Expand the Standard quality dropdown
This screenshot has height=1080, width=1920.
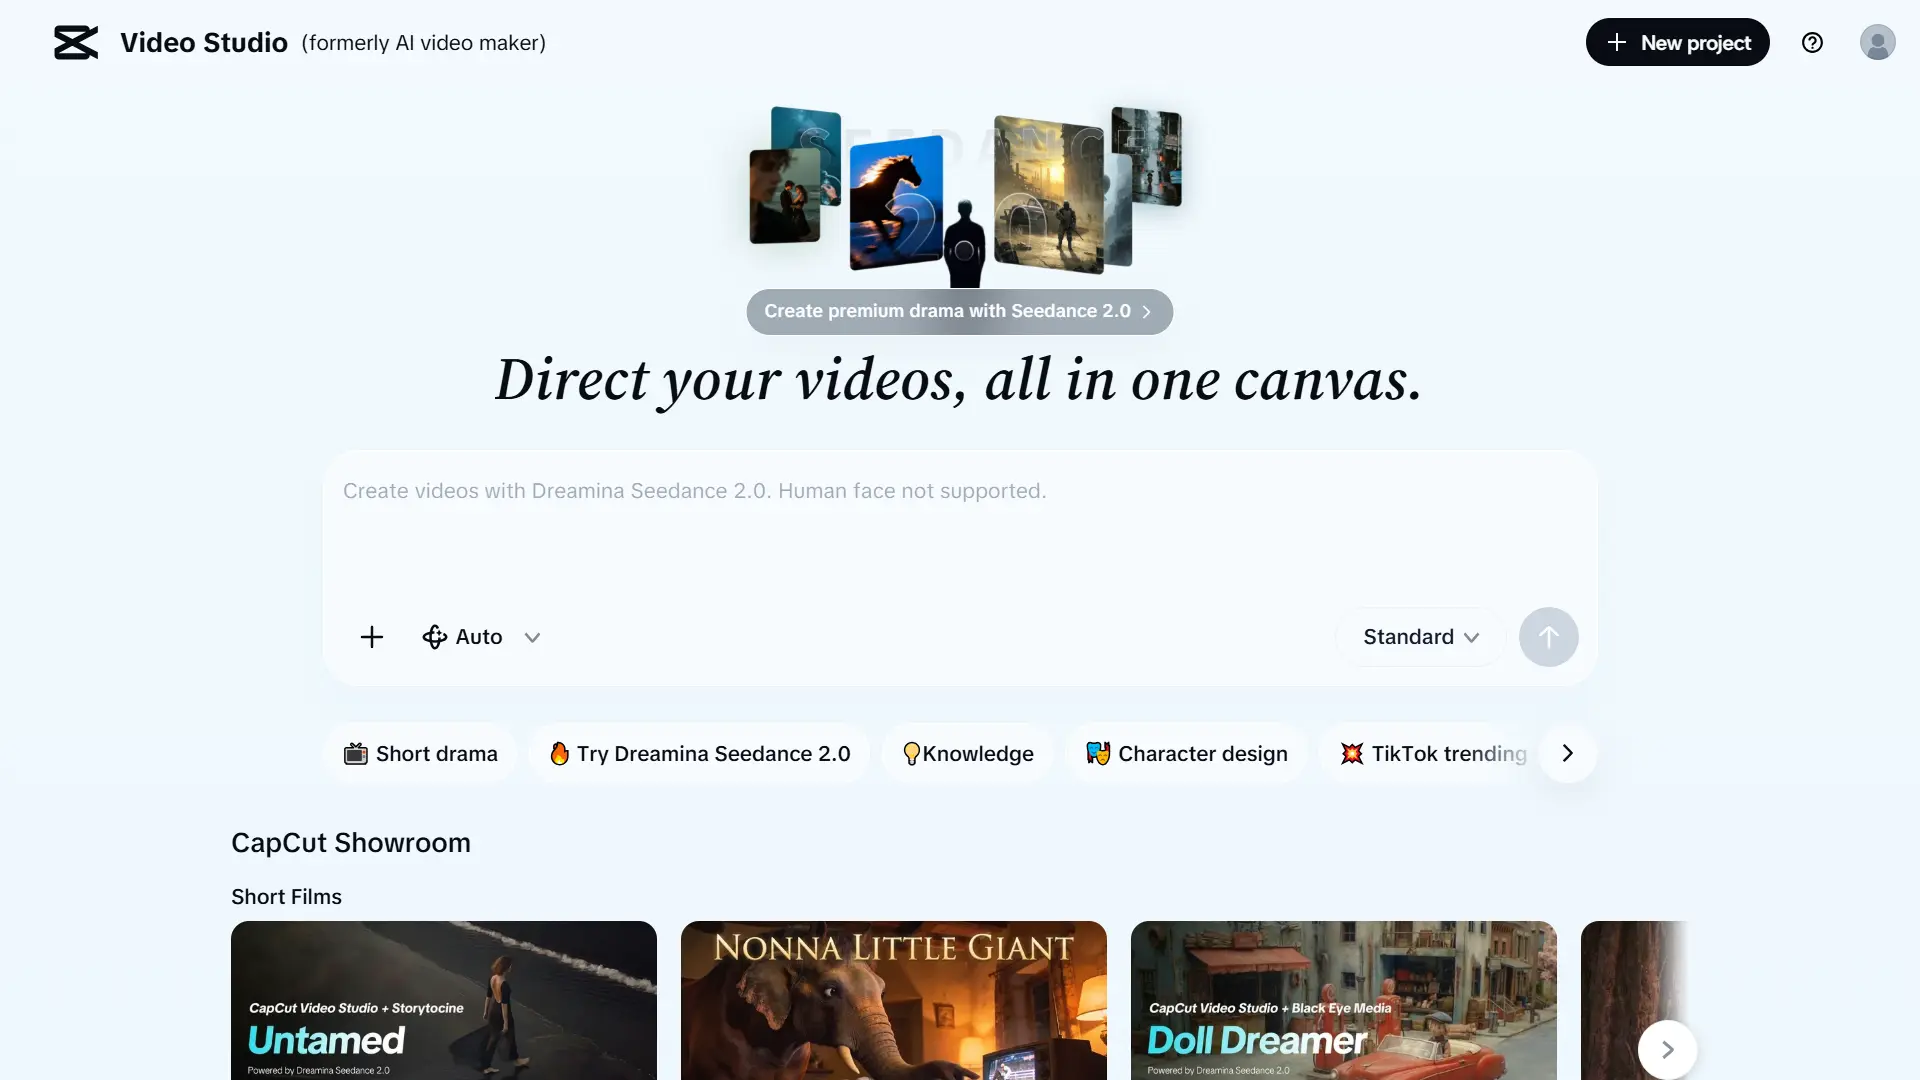pyautogui.click(x=1420, y=637)
